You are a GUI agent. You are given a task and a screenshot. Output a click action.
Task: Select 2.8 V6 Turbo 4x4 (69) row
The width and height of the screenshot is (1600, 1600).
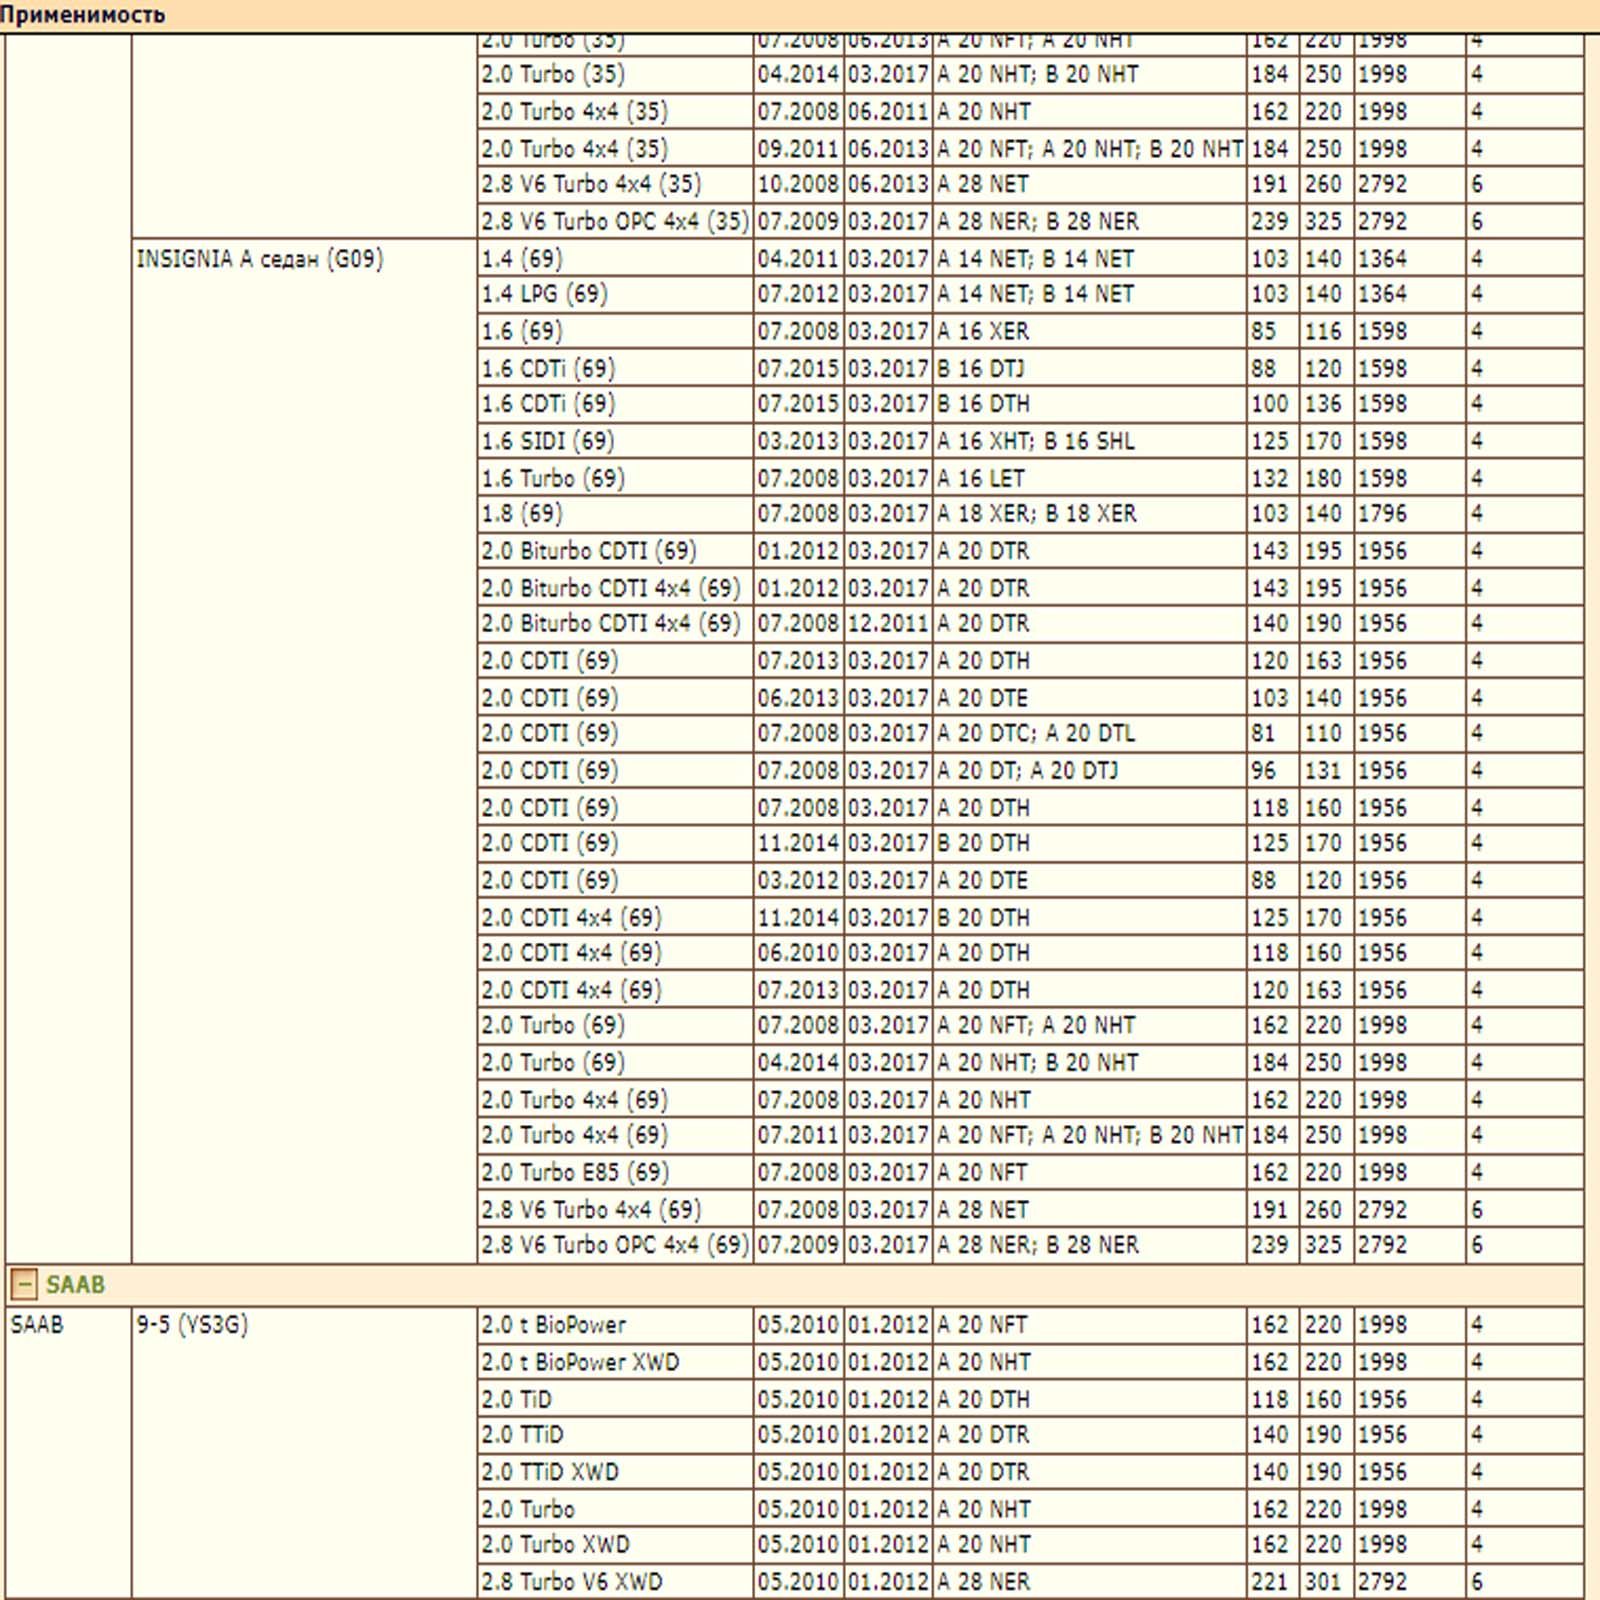(1031, 1209)
